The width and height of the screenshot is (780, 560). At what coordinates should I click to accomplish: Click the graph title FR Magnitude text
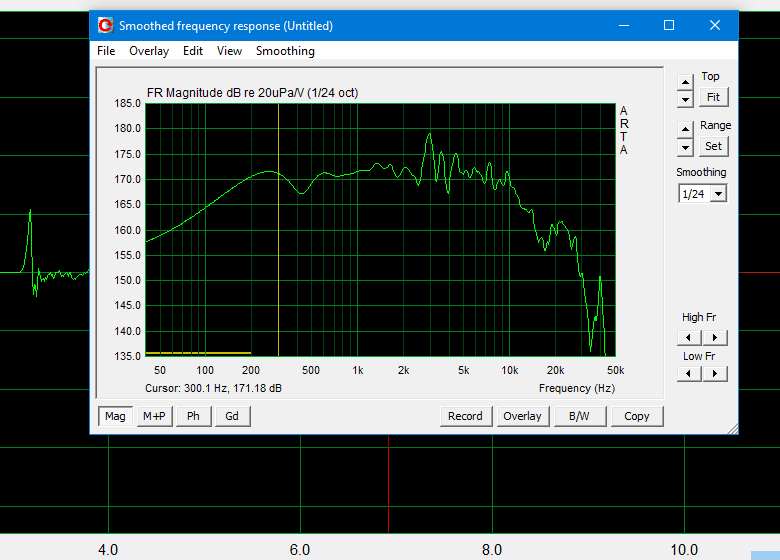pyautogui.click(x=252, y=93)
